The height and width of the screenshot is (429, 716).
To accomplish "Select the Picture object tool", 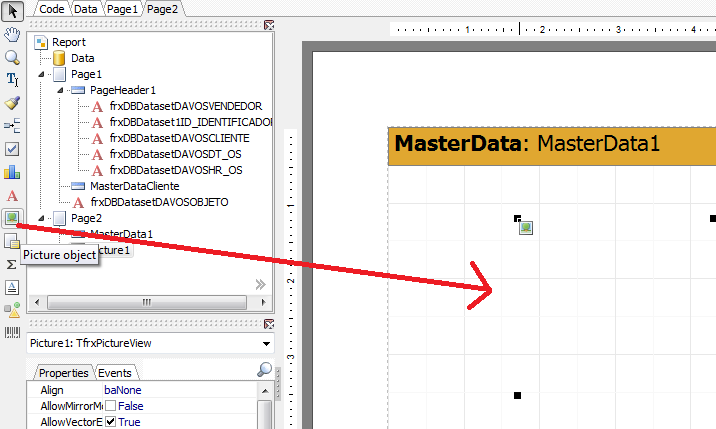I will pyautogui.click(x=12, y=217).
